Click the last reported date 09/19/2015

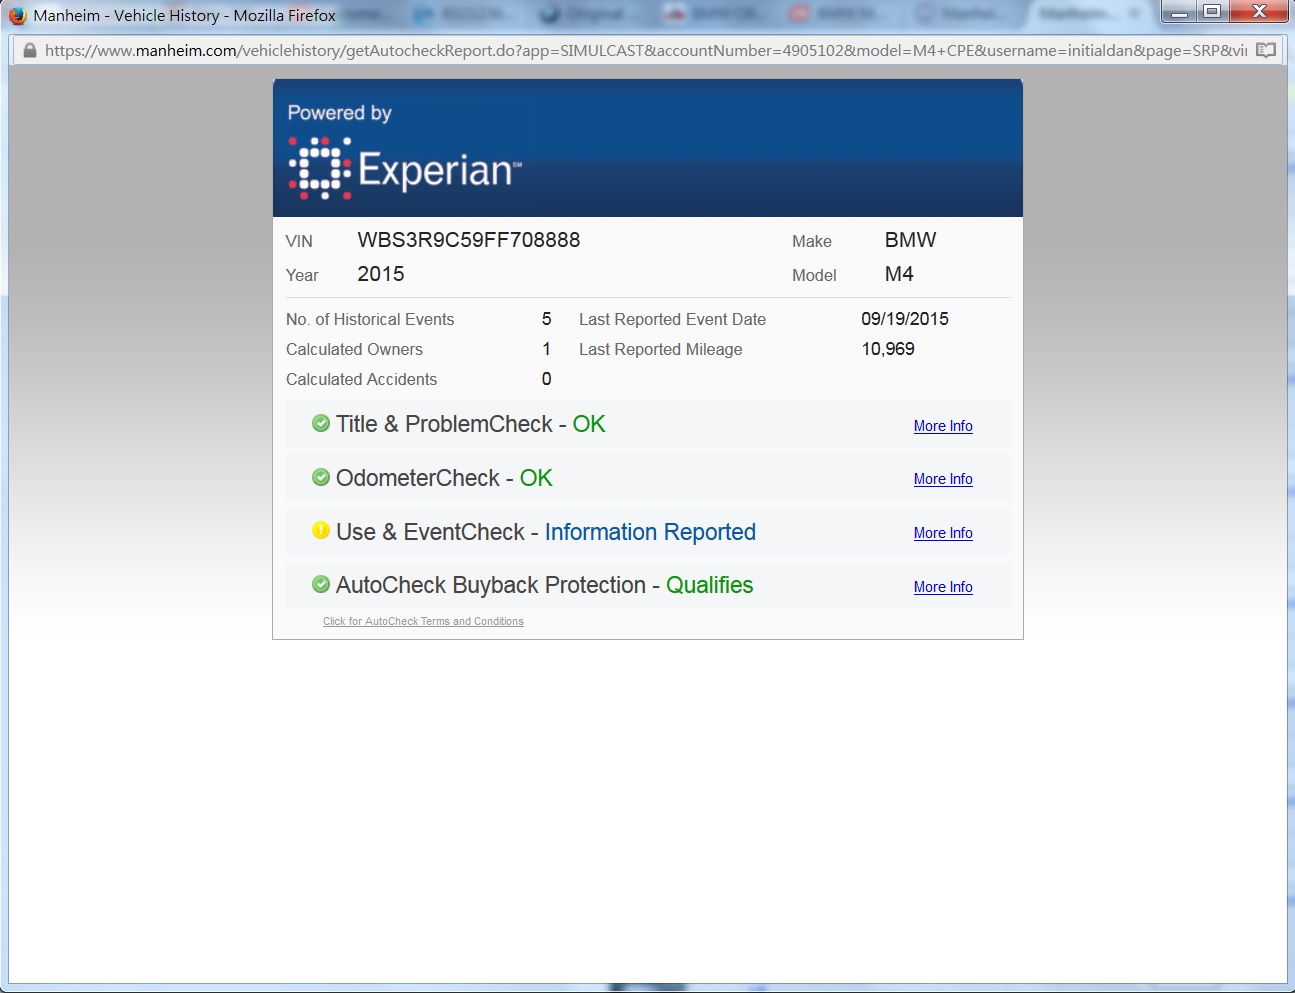point(905,319)
